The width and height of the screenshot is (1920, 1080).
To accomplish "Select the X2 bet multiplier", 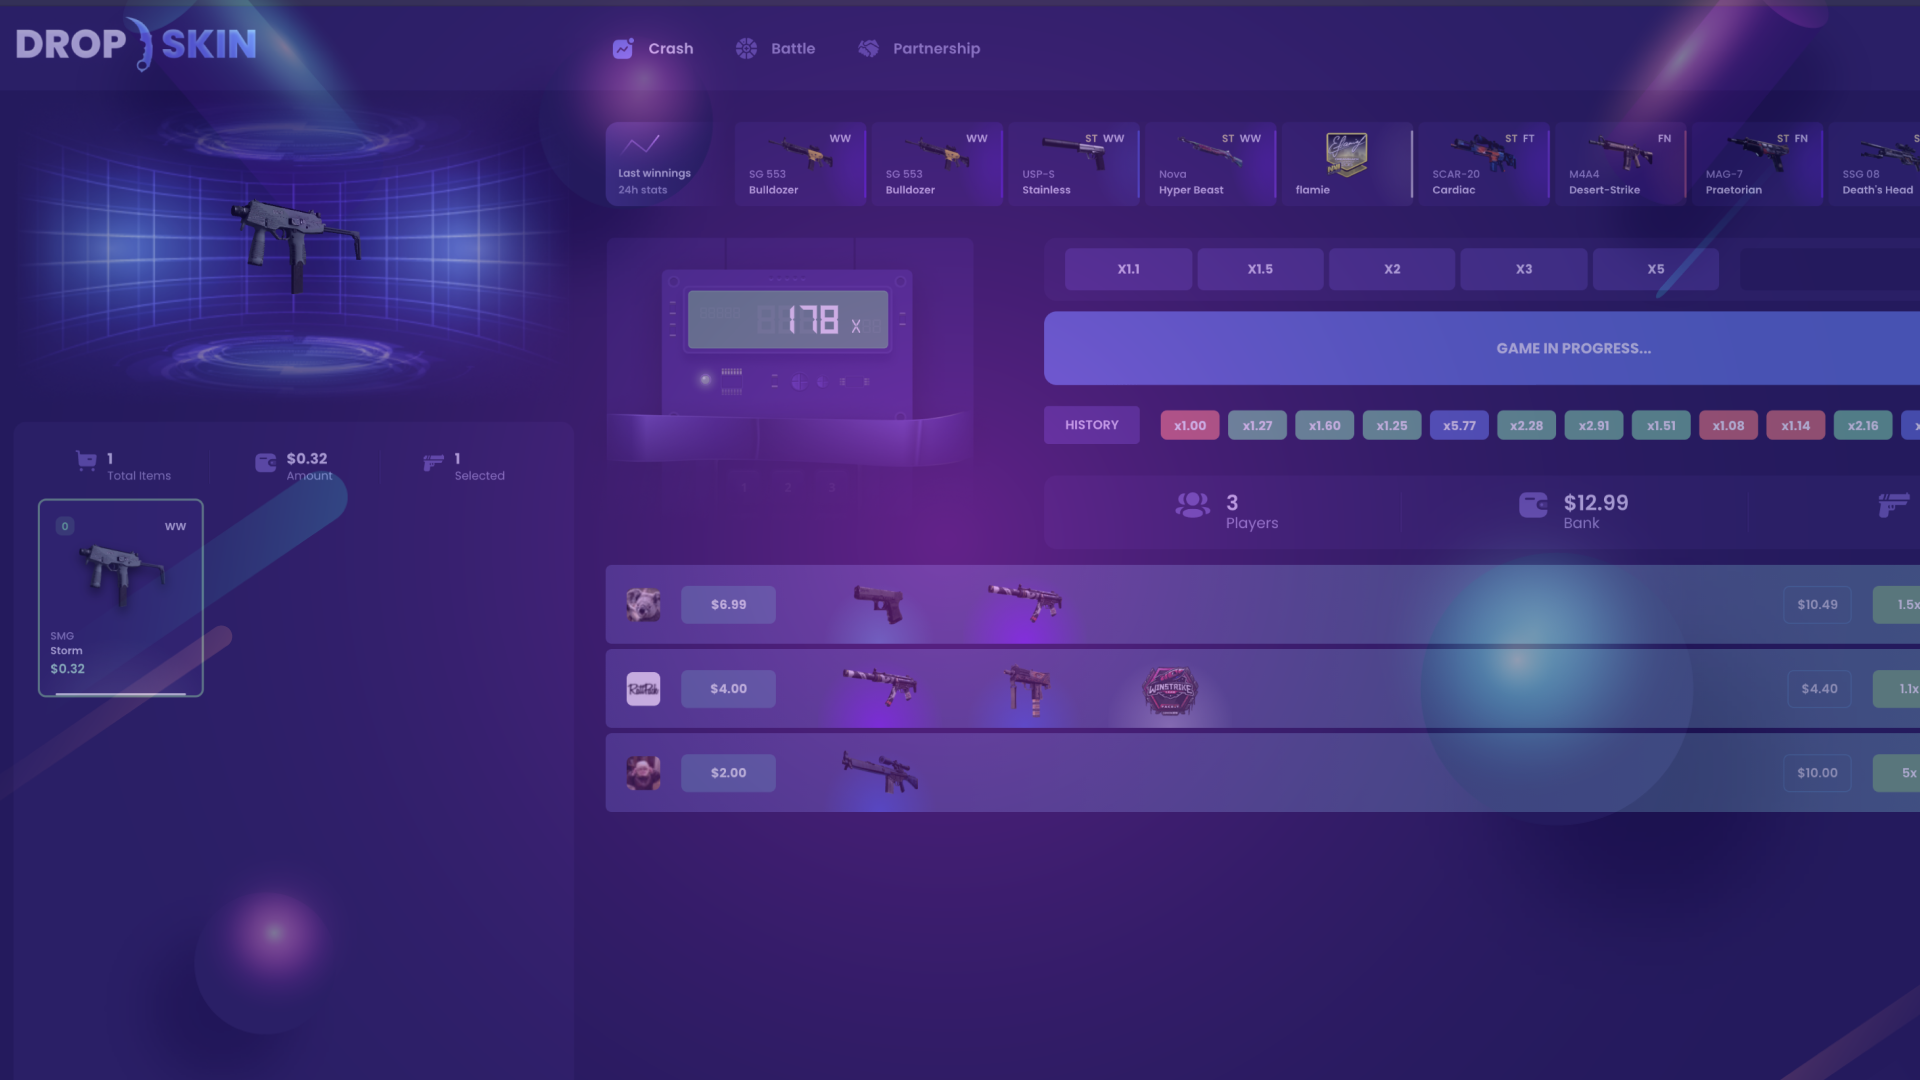I will pyautogui.click(x=1391, y=268).
